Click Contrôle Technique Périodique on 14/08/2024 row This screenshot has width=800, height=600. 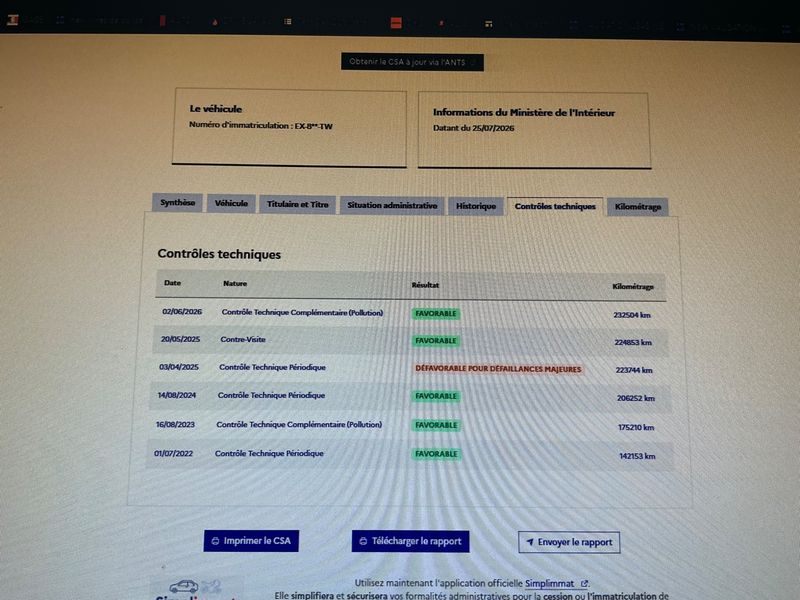tap(271, 395)
